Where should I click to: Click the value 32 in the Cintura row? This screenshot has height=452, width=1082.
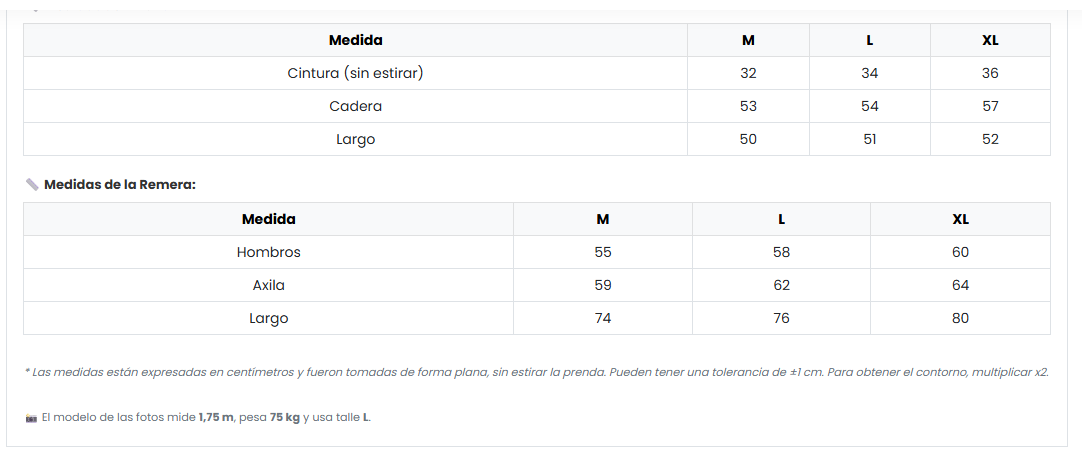click(x=748, y=73)
